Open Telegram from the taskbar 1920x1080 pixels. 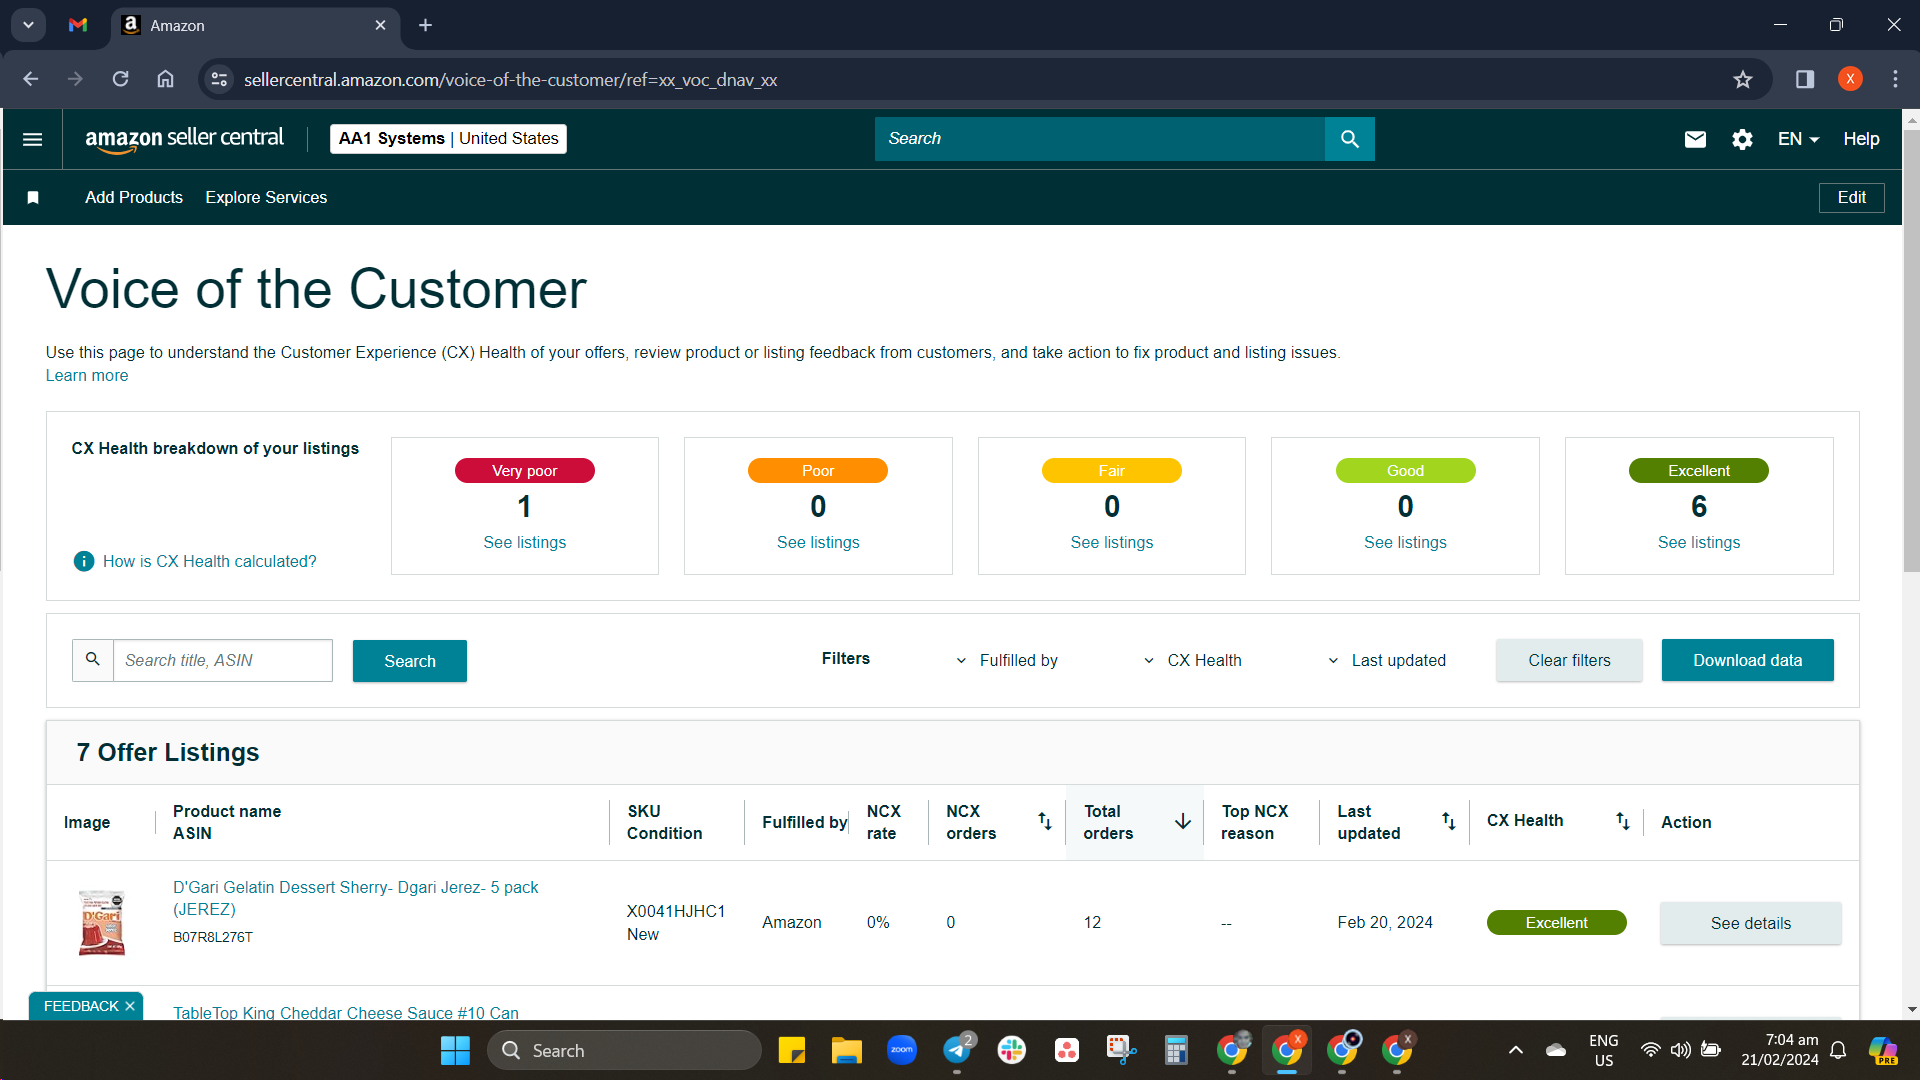pyautogui.click(x=957, y=1050)
